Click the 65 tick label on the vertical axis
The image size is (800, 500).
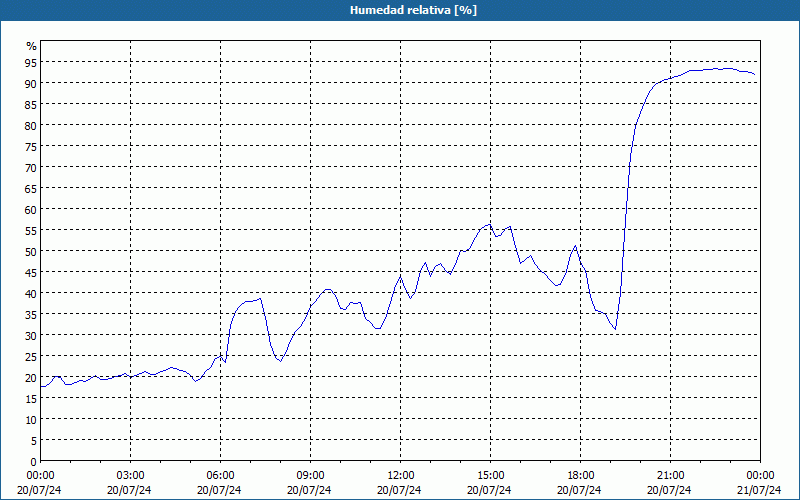[x=31, y=188]
